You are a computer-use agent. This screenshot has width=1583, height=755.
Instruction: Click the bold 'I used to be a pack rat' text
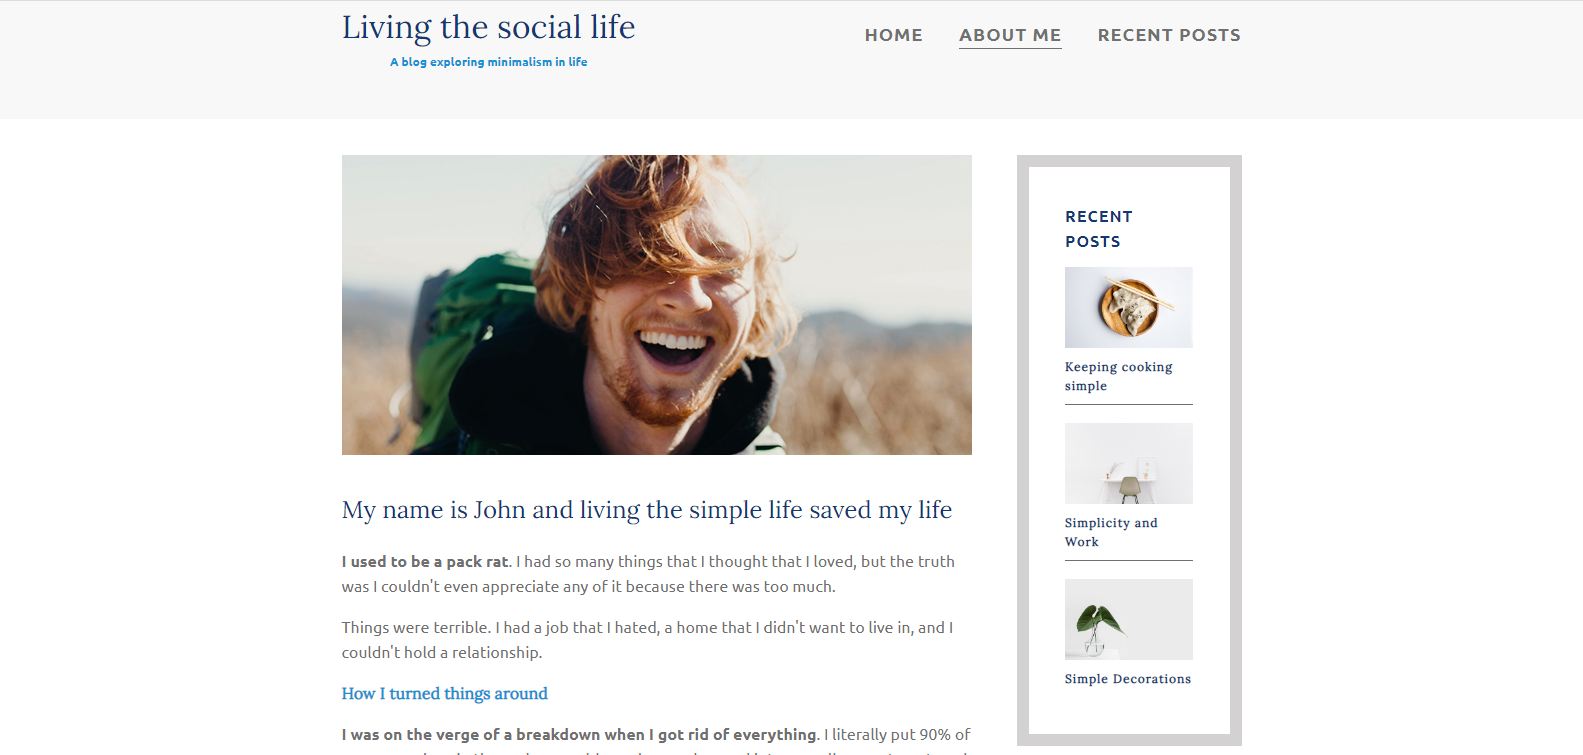coord(425,562)
